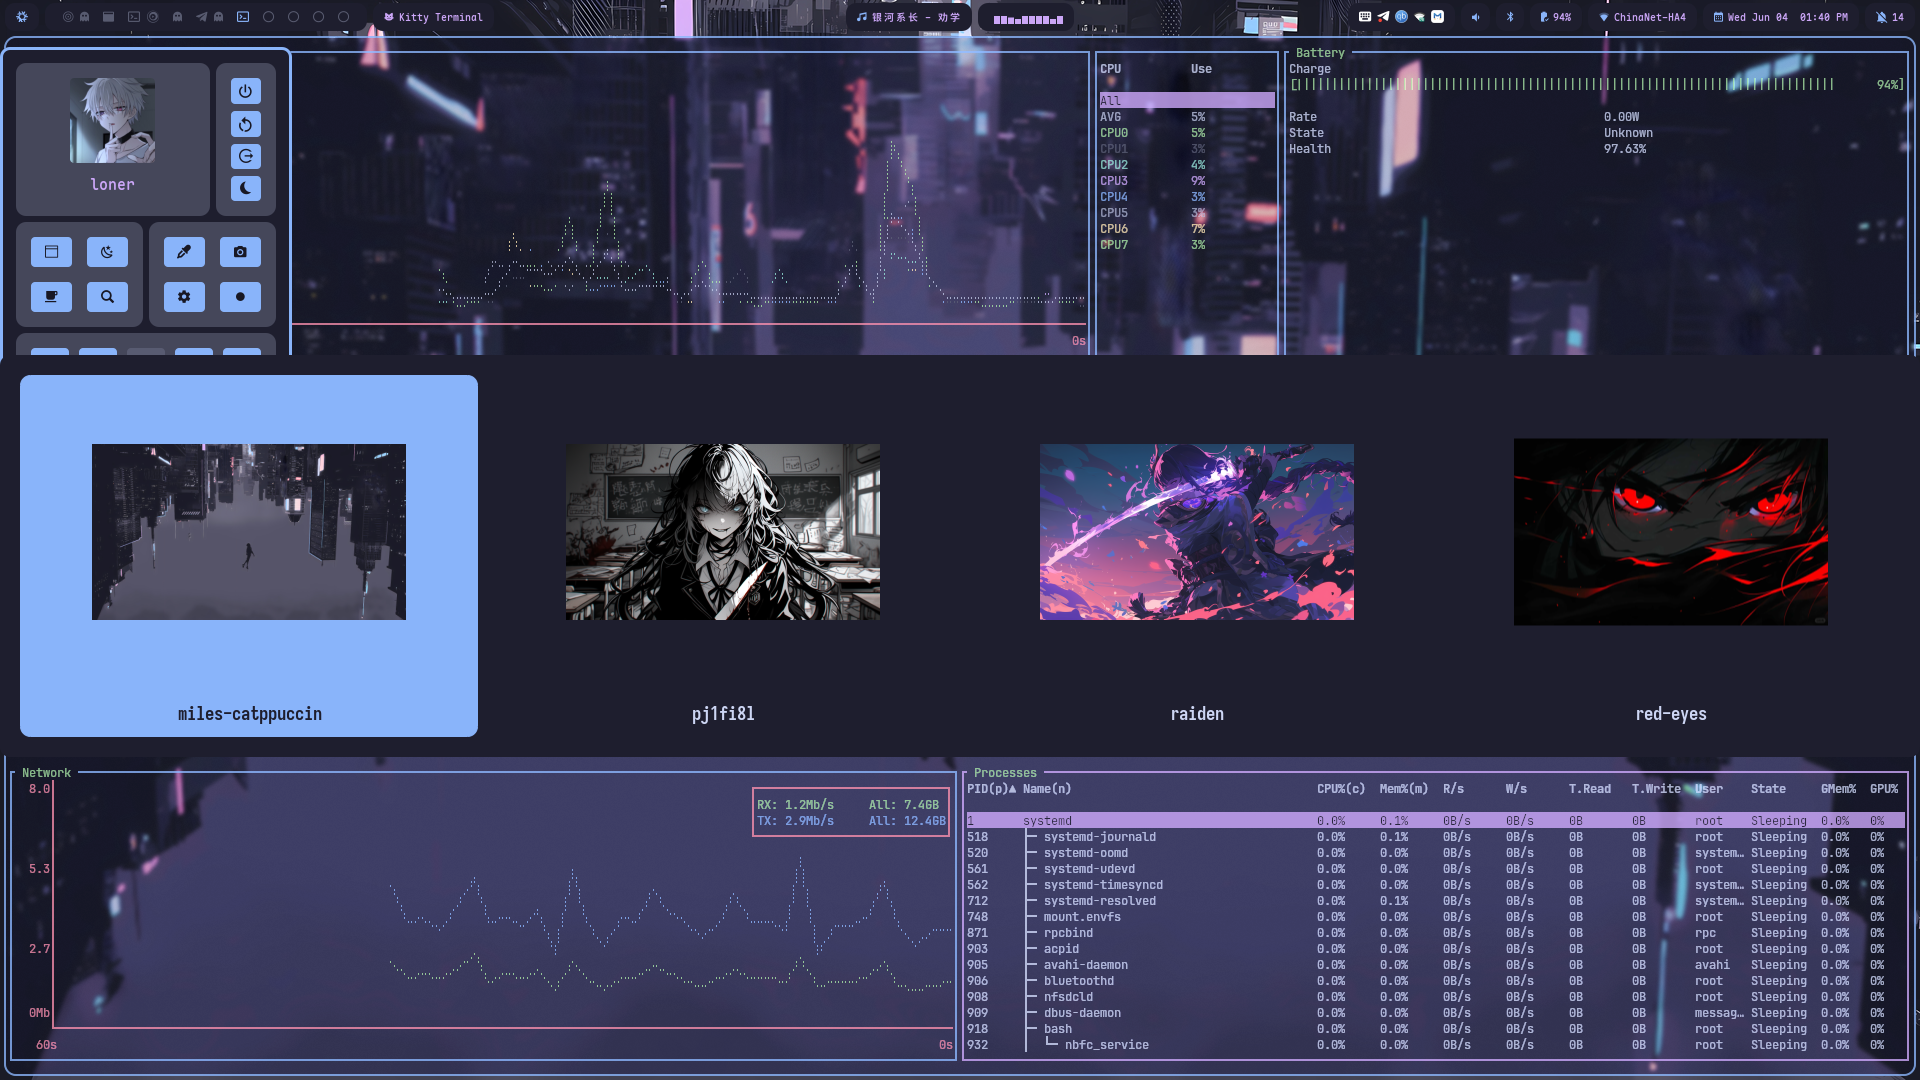This screenshot has width=1920, height=1080.
Task: Open settings via the gear icon
Action: click(x=184, y=297)
